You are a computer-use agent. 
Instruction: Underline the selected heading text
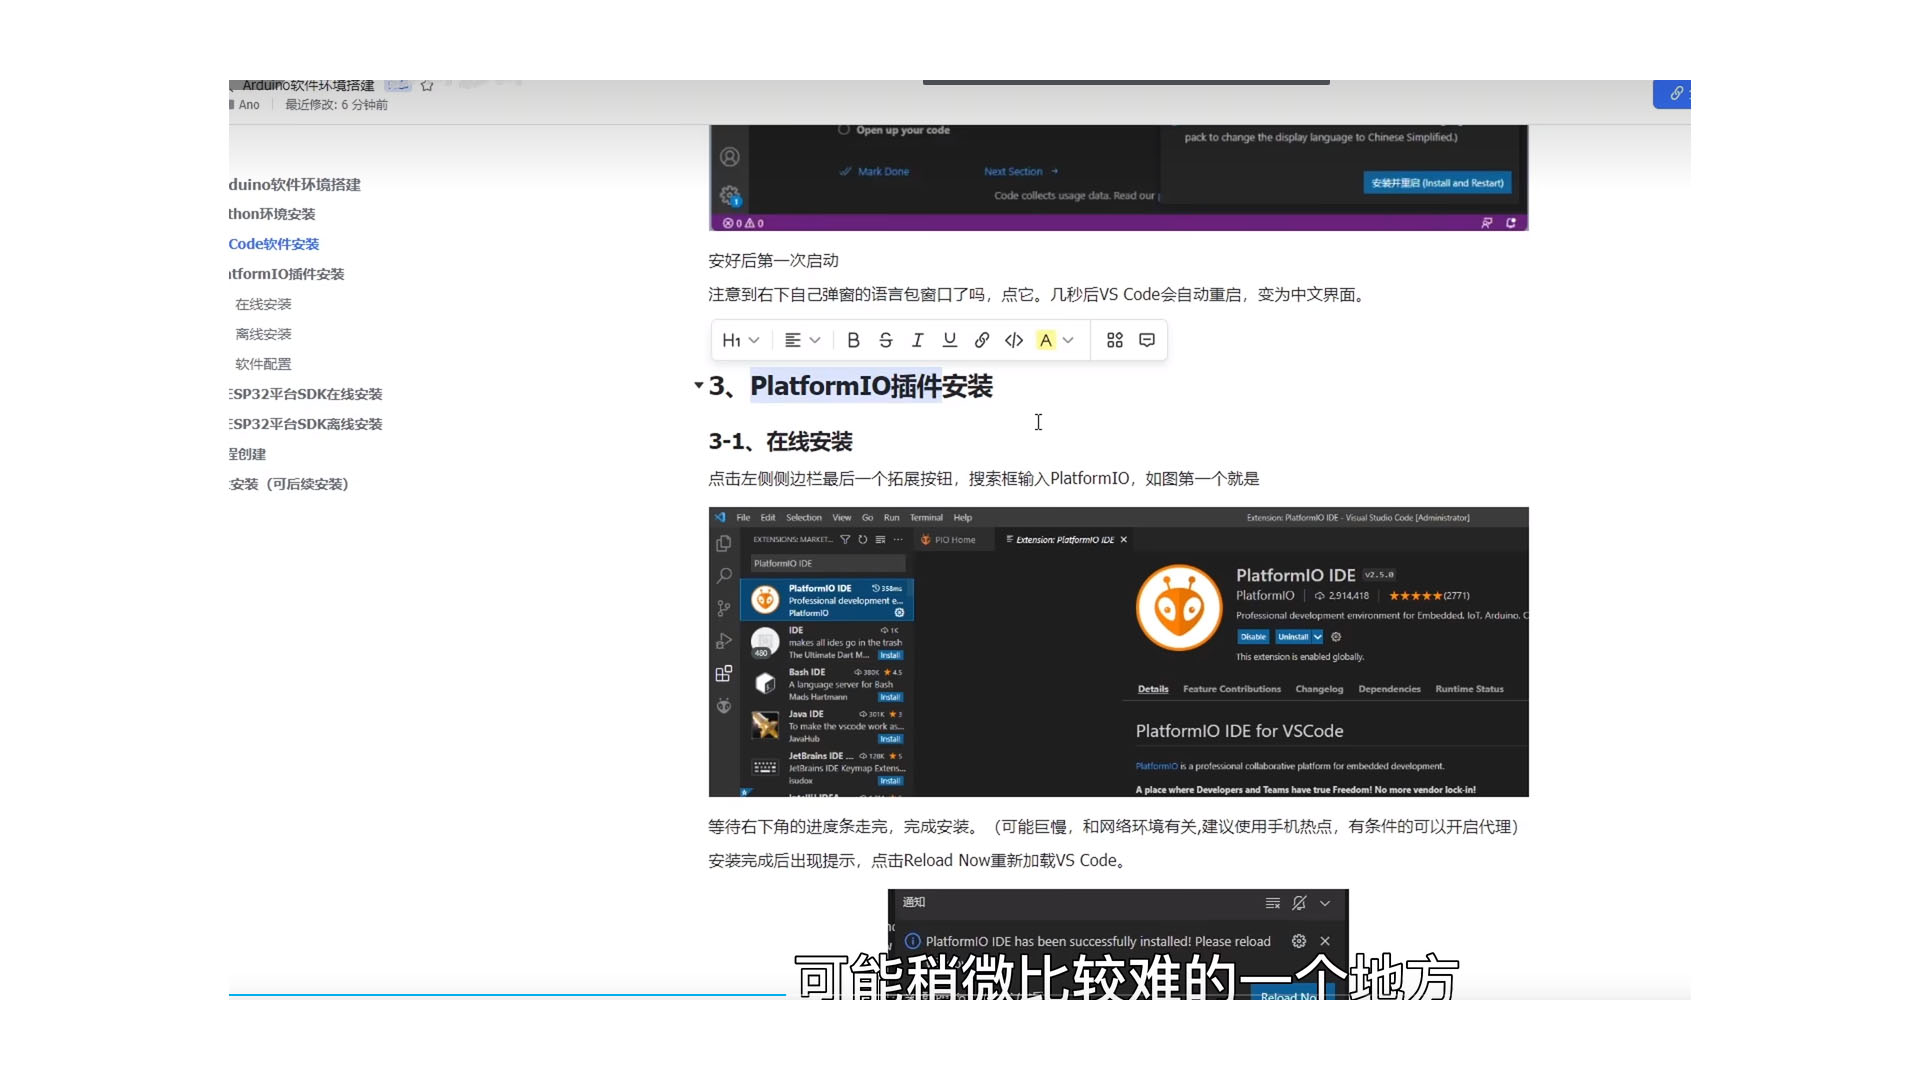950,340
